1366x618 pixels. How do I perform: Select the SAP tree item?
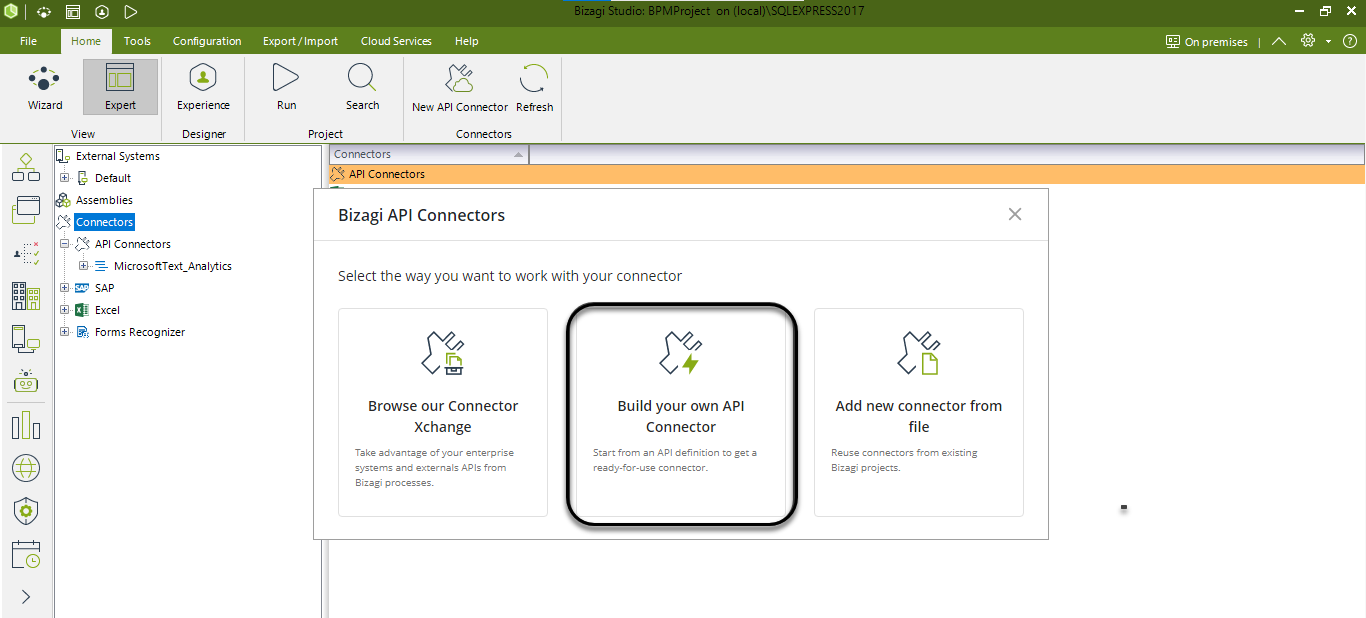(x=104, y=288)
